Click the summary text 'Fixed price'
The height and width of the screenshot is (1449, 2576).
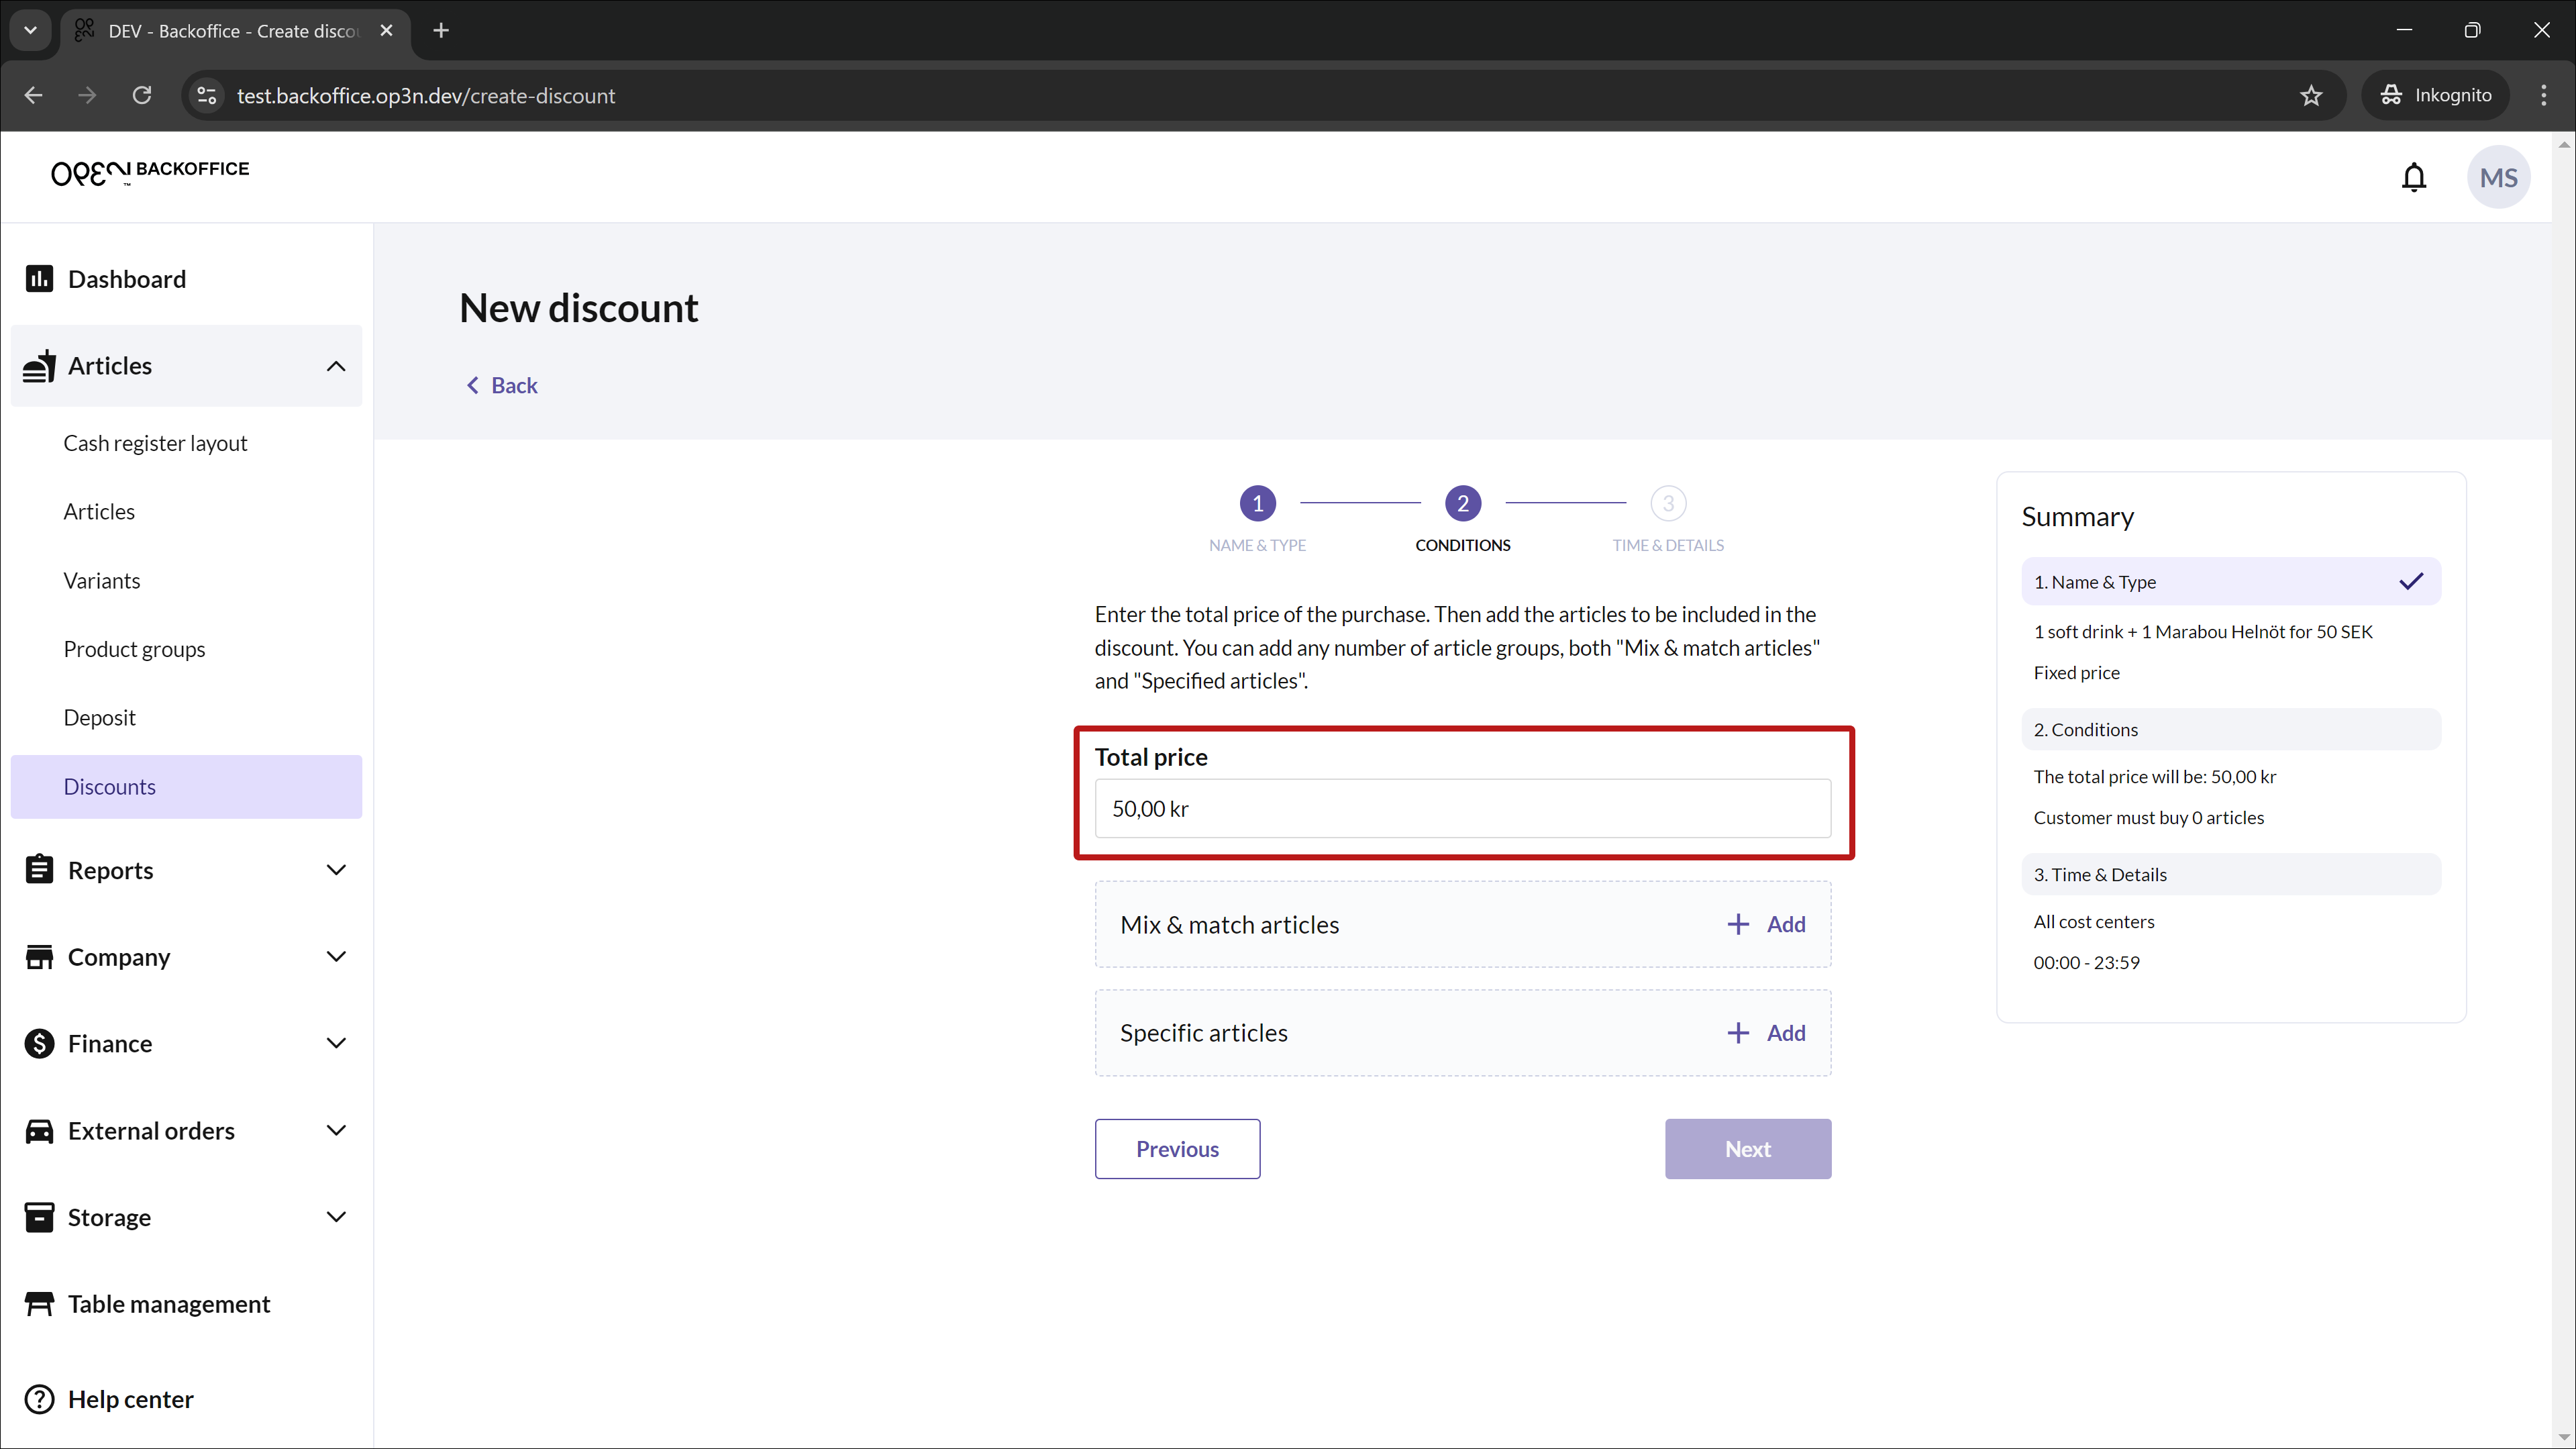pyautogui.click(x=2076, y=673)
